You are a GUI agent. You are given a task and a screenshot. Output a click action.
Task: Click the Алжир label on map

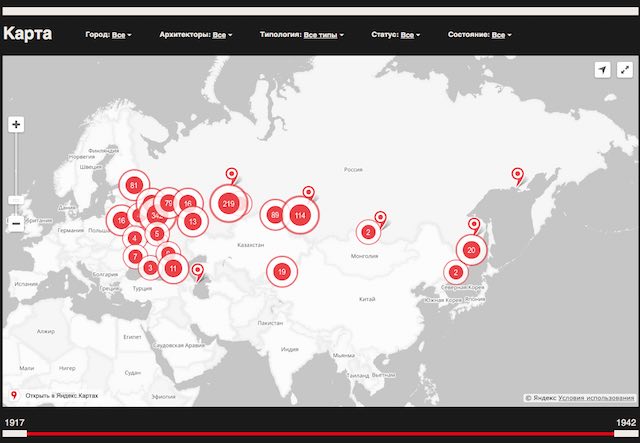click(46, 331)
